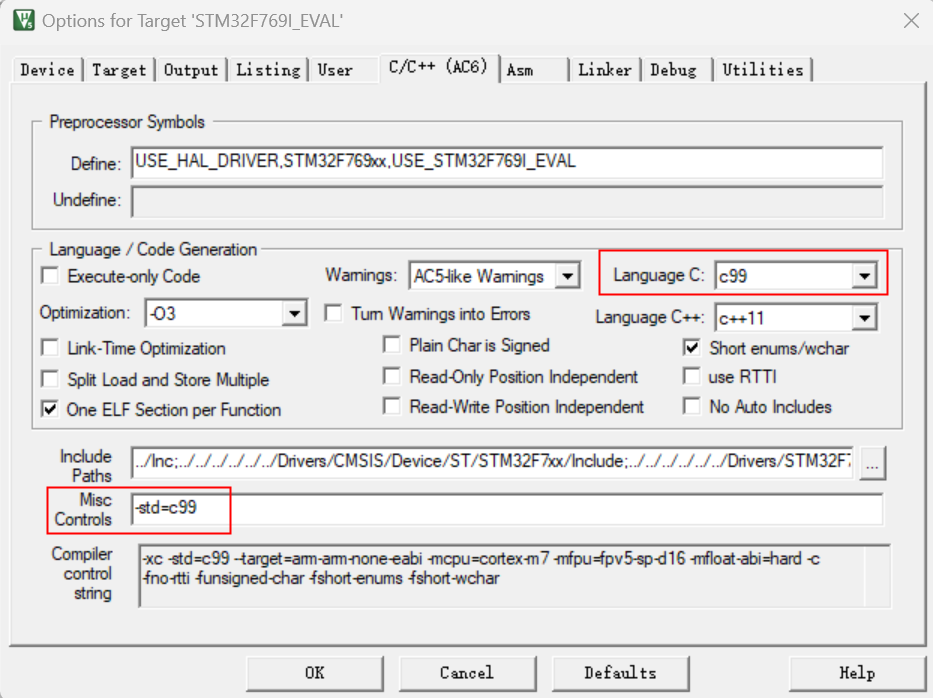Open Include Paths browse button

point(873,464)
